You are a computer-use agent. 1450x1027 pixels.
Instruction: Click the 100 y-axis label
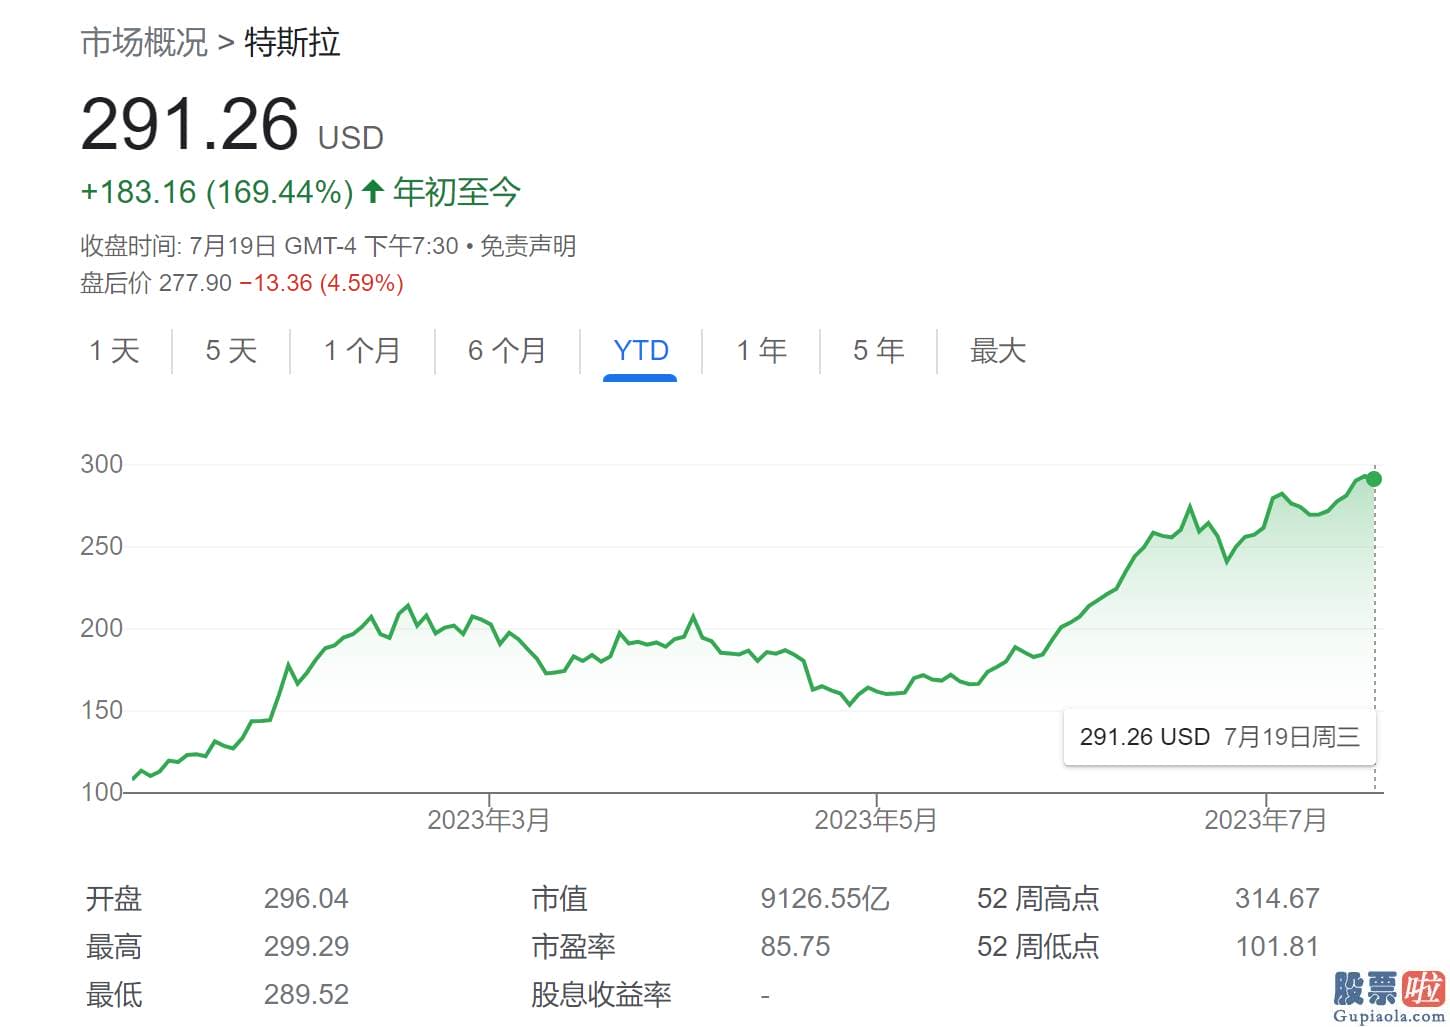[x=102, y=792]
